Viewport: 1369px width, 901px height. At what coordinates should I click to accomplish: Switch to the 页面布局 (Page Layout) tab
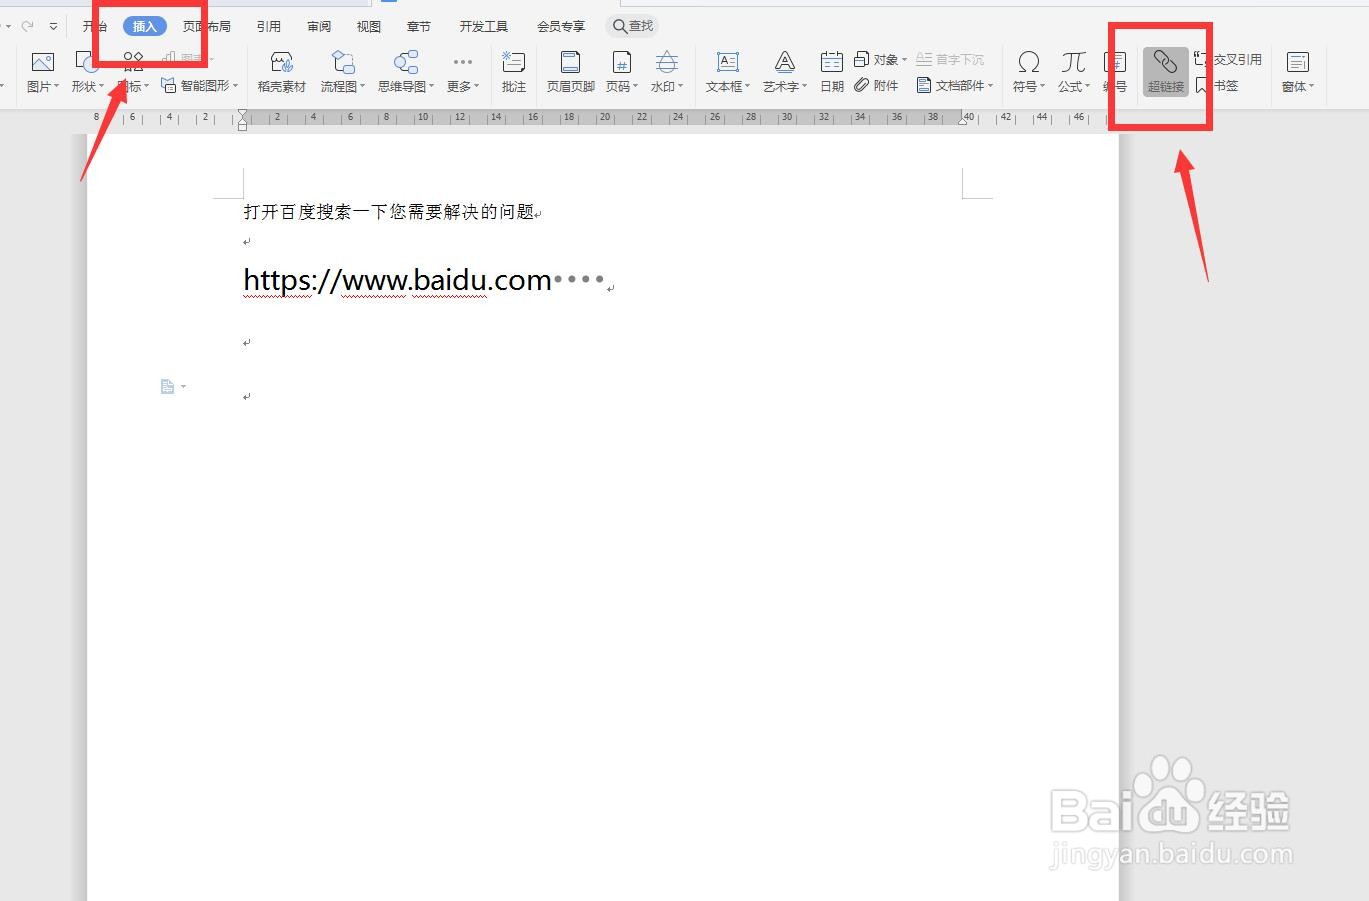(207, 26)
